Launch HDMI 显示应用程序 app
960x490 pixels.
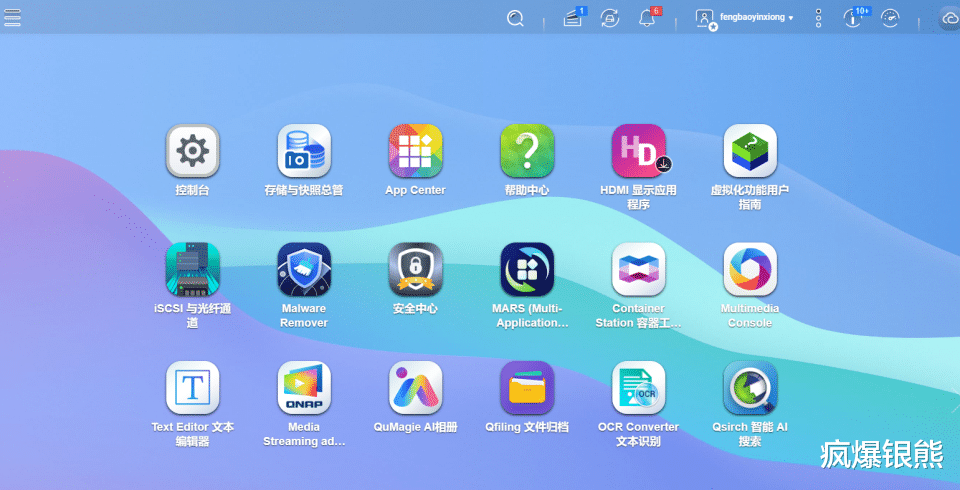click(x=638, y=151)
